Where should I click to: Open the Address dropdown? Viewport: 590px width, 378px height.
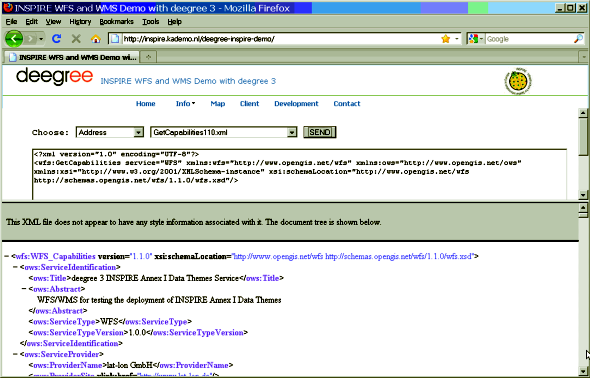pos(109,132)
